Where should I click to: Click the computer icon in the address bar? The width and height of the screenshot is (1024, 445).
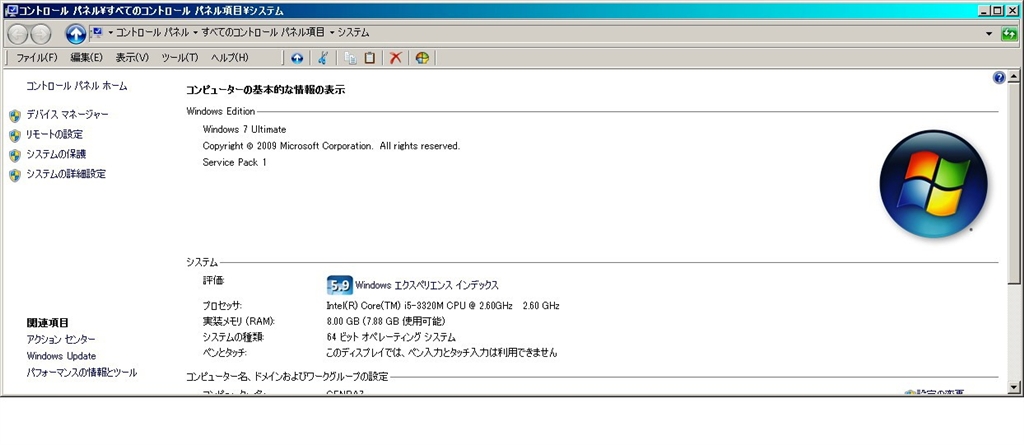(97, 32)
